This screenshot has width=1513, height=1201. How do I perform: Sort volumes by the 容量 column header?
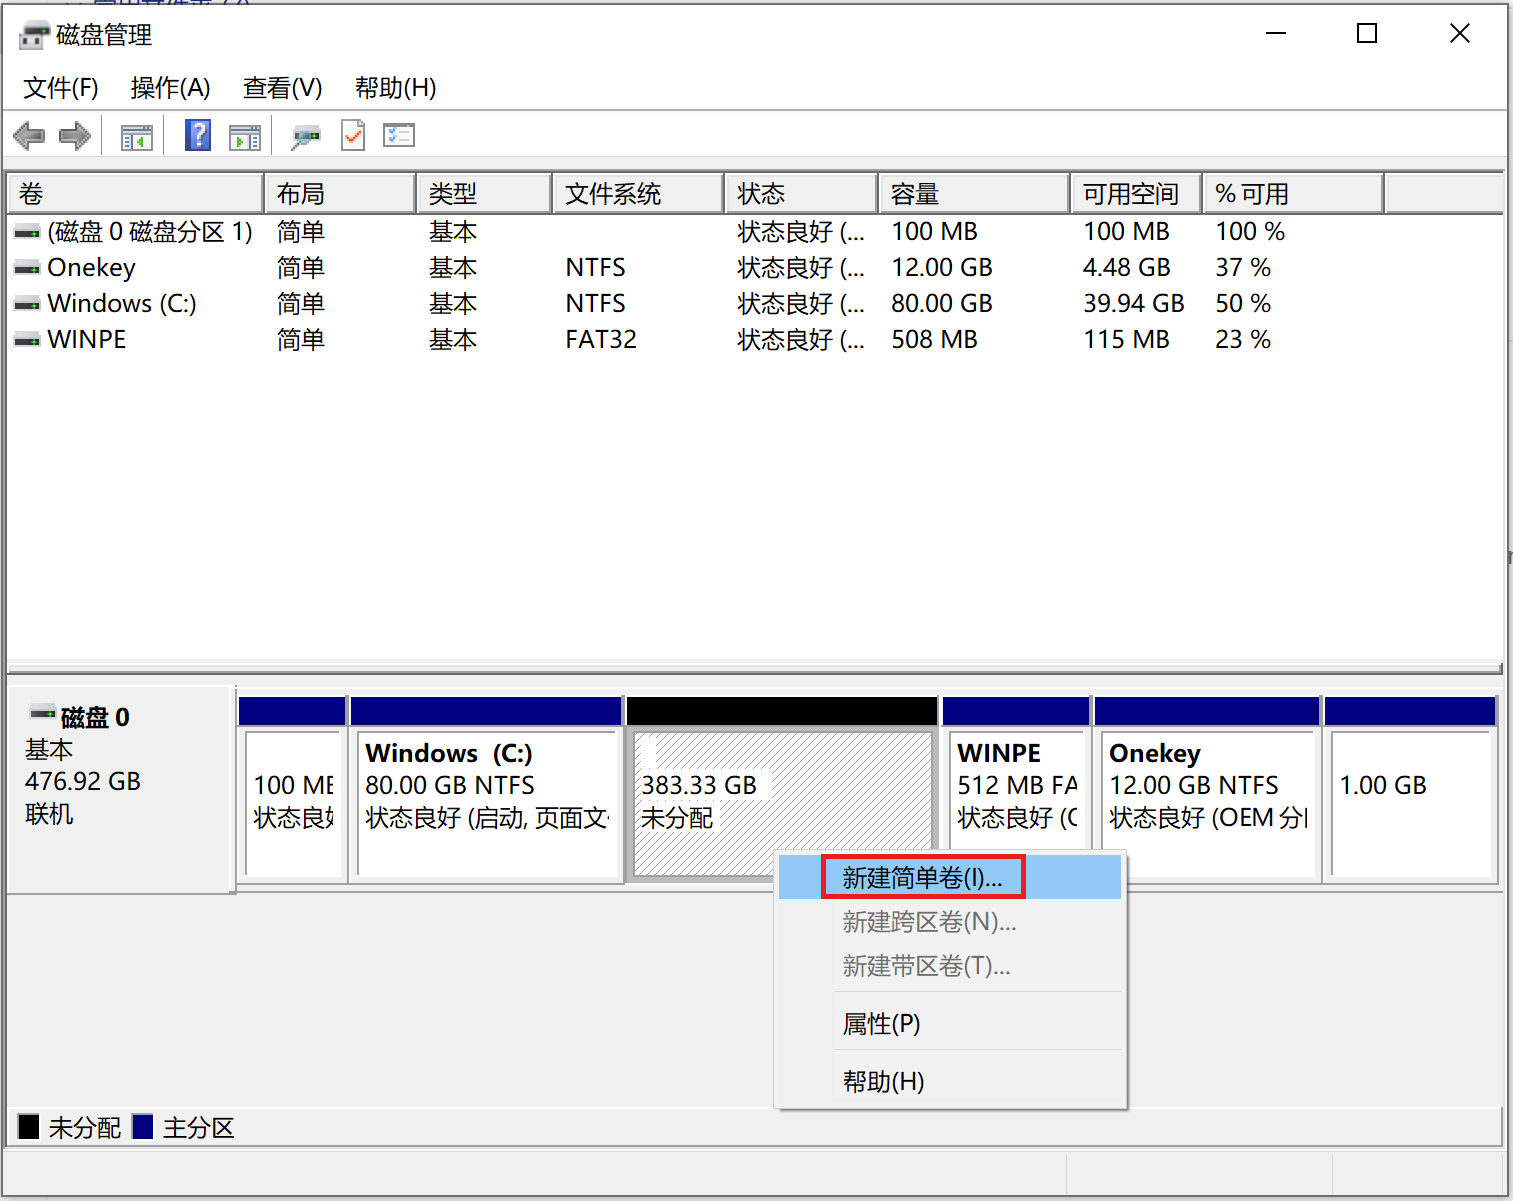point(972,194)
